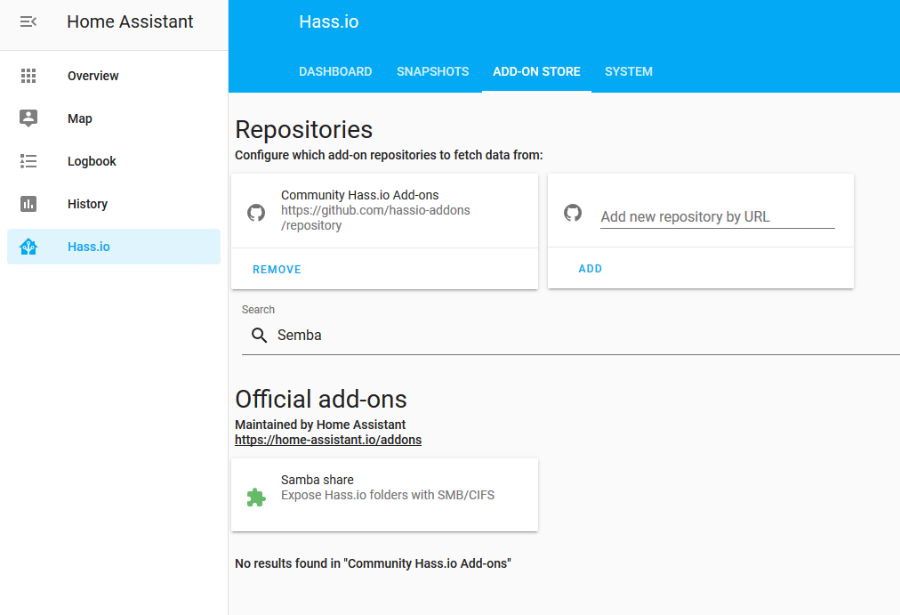Viewport: 900px width, 615px height.
Task: Collapse the sidebar with the menu icon
Action: 28,22
